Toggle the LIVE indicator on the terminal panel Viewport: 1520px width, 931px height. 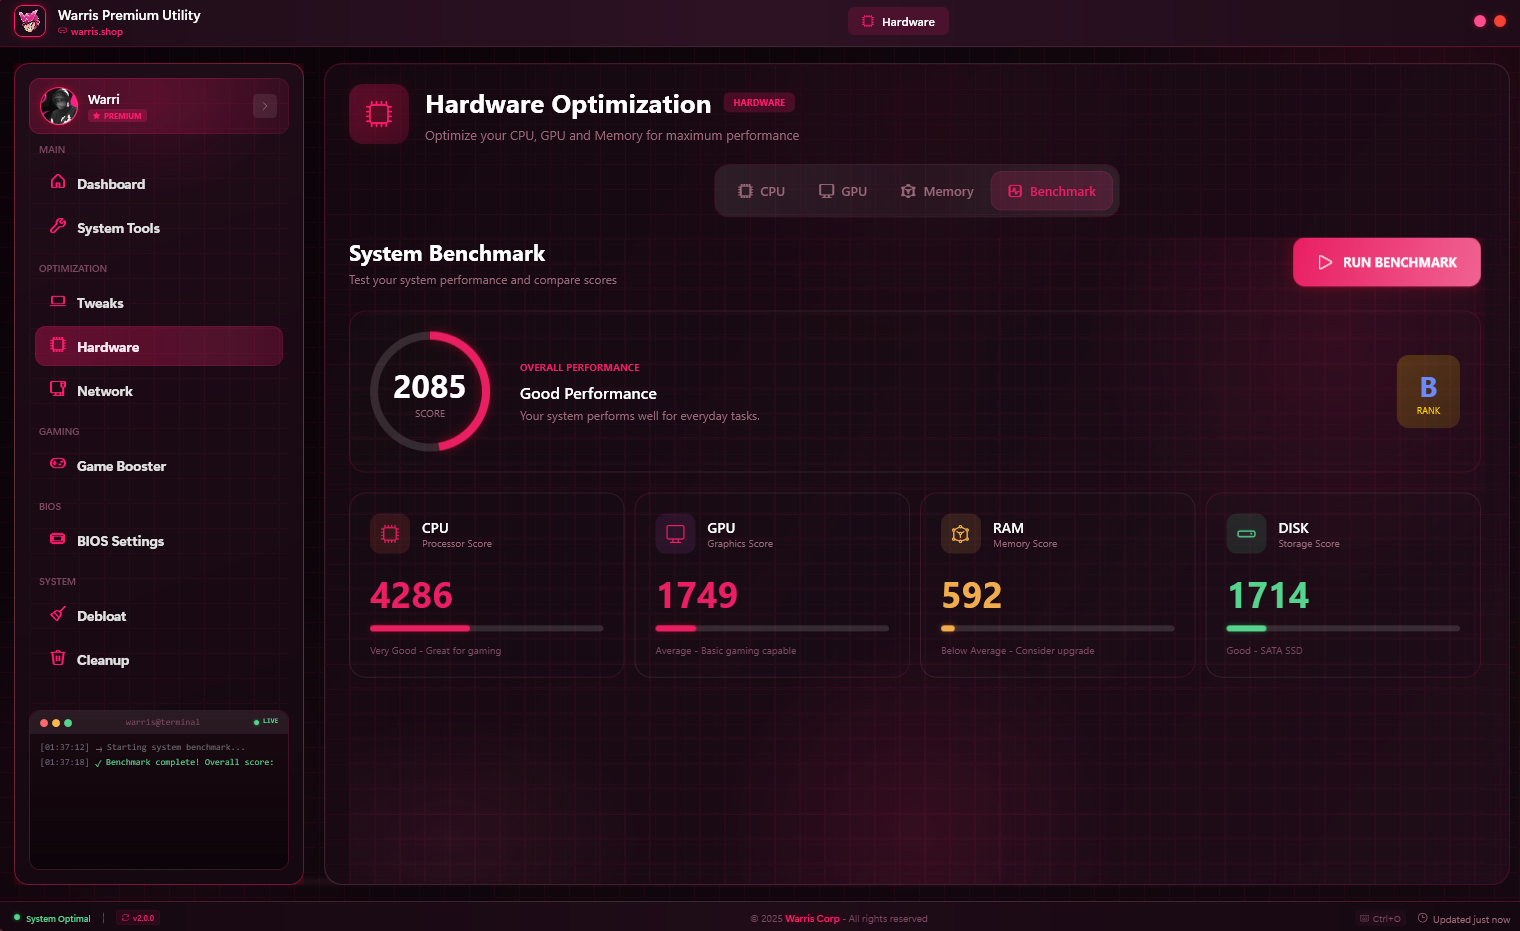(265, 721)
